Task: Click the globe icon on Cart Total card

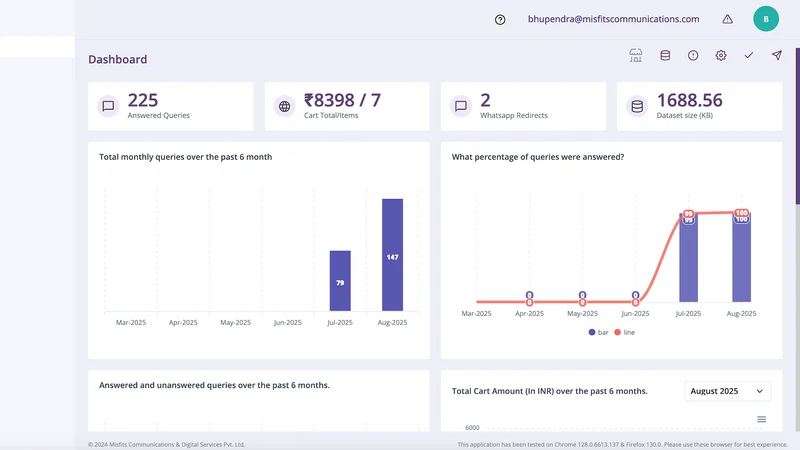Action: (x=285, y=106)
